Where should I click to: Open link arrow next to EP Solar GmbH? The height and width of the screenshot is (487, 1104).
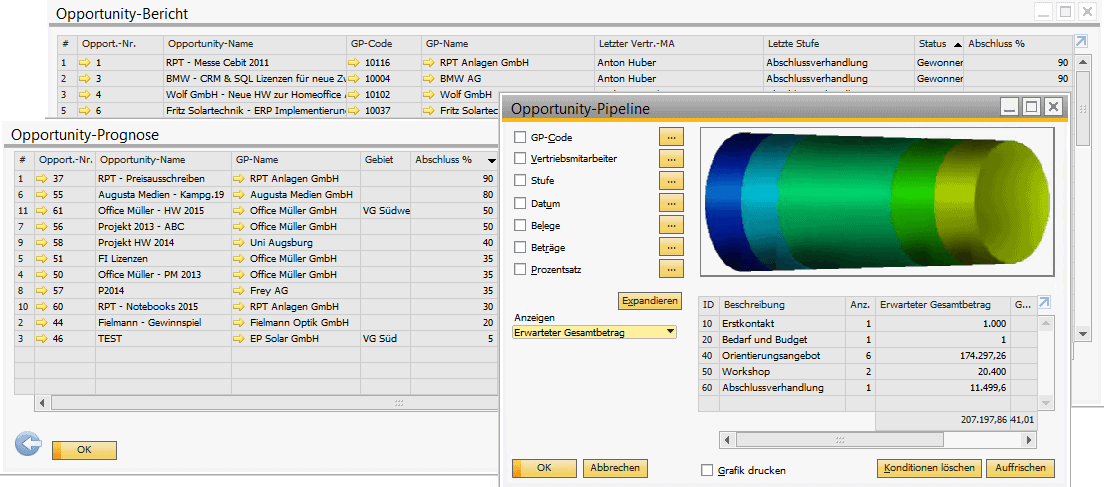pyautogui.click(x=240, y=339)
